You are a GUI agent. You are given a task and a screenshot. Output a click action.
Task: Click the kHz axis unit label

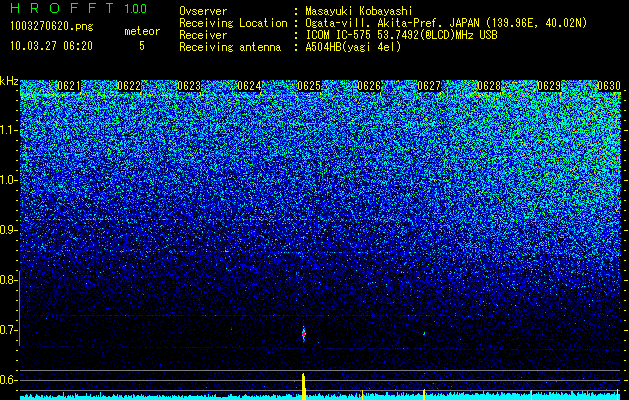pyautogui.click(x=9, y=81)
